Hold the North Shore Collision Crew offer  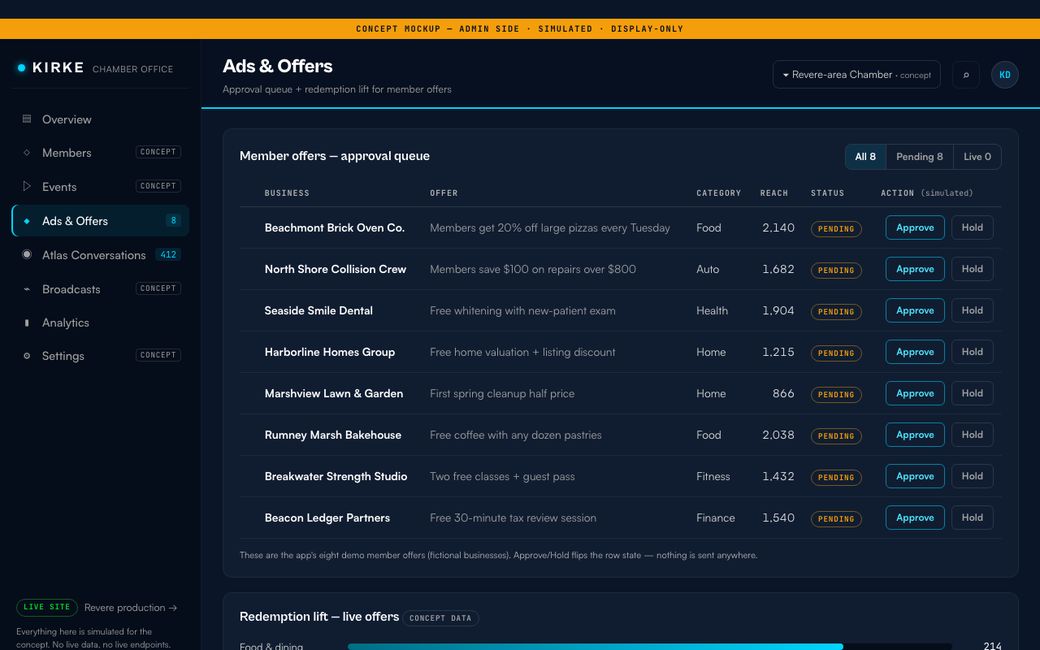coord(972,269)
